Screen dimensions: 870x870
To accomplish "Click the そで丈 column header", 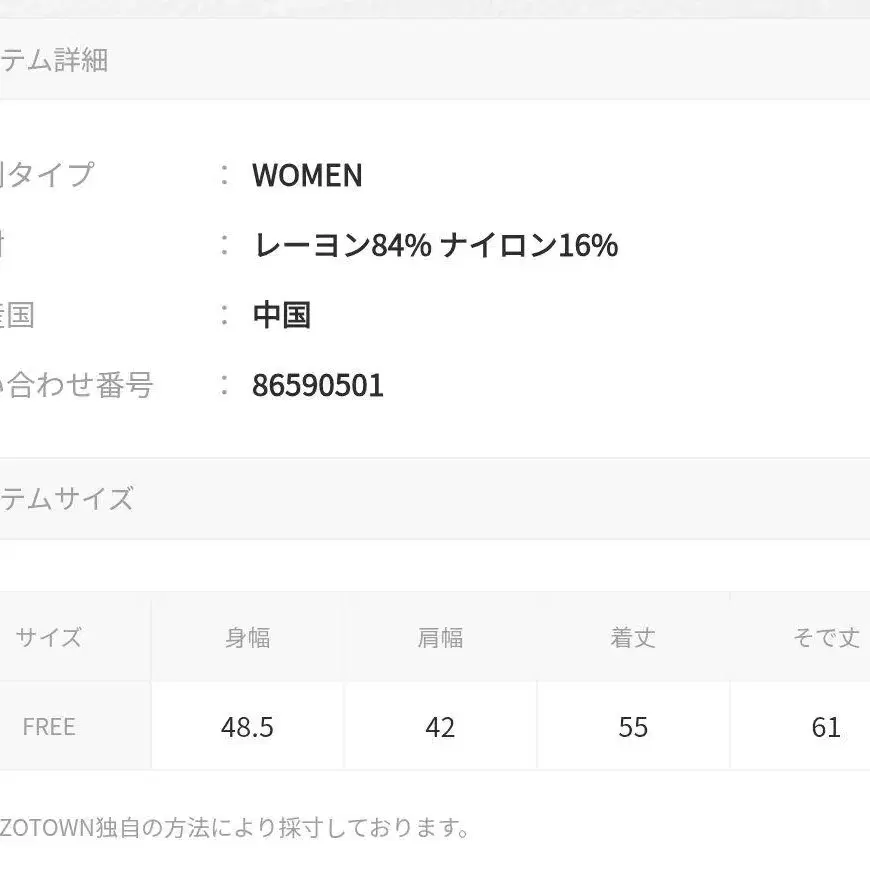I will point(826,638).
